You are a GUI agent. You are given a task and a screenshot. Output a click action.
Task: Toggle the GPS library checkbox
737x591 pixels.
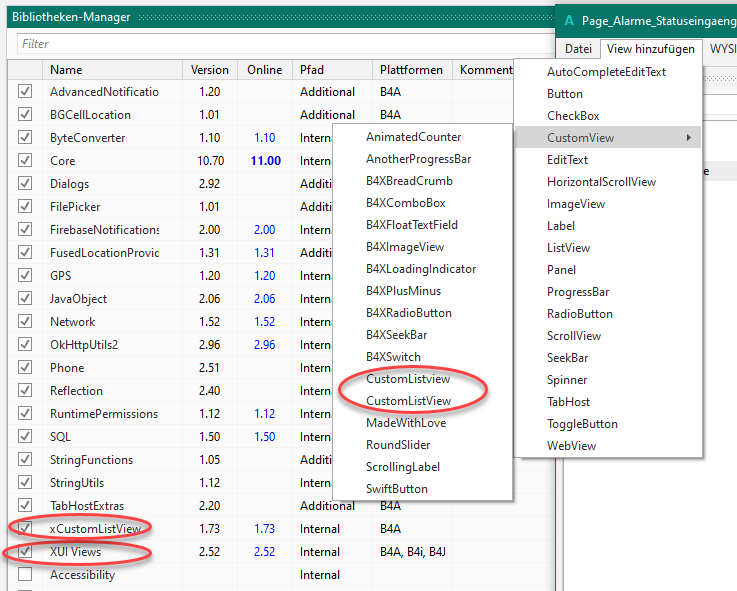pyautogui.click(x=25, y=276)
